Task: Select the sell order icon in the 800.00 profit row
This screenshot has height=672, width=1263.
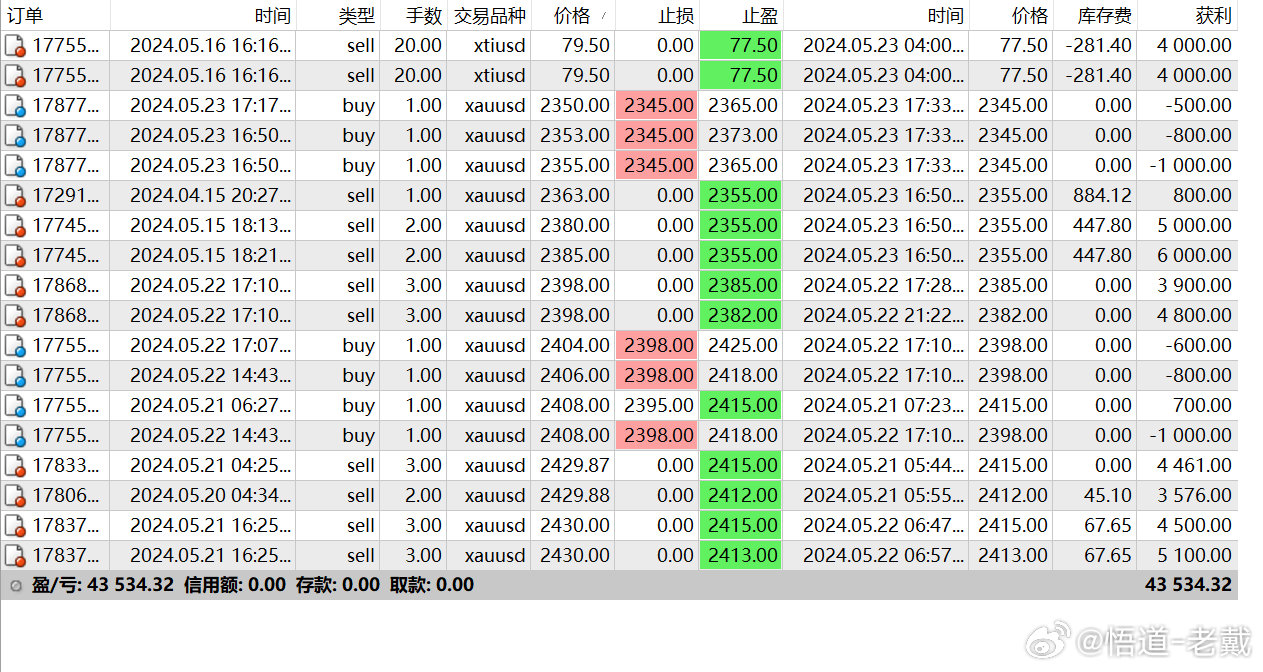Action: coord(14,196)
